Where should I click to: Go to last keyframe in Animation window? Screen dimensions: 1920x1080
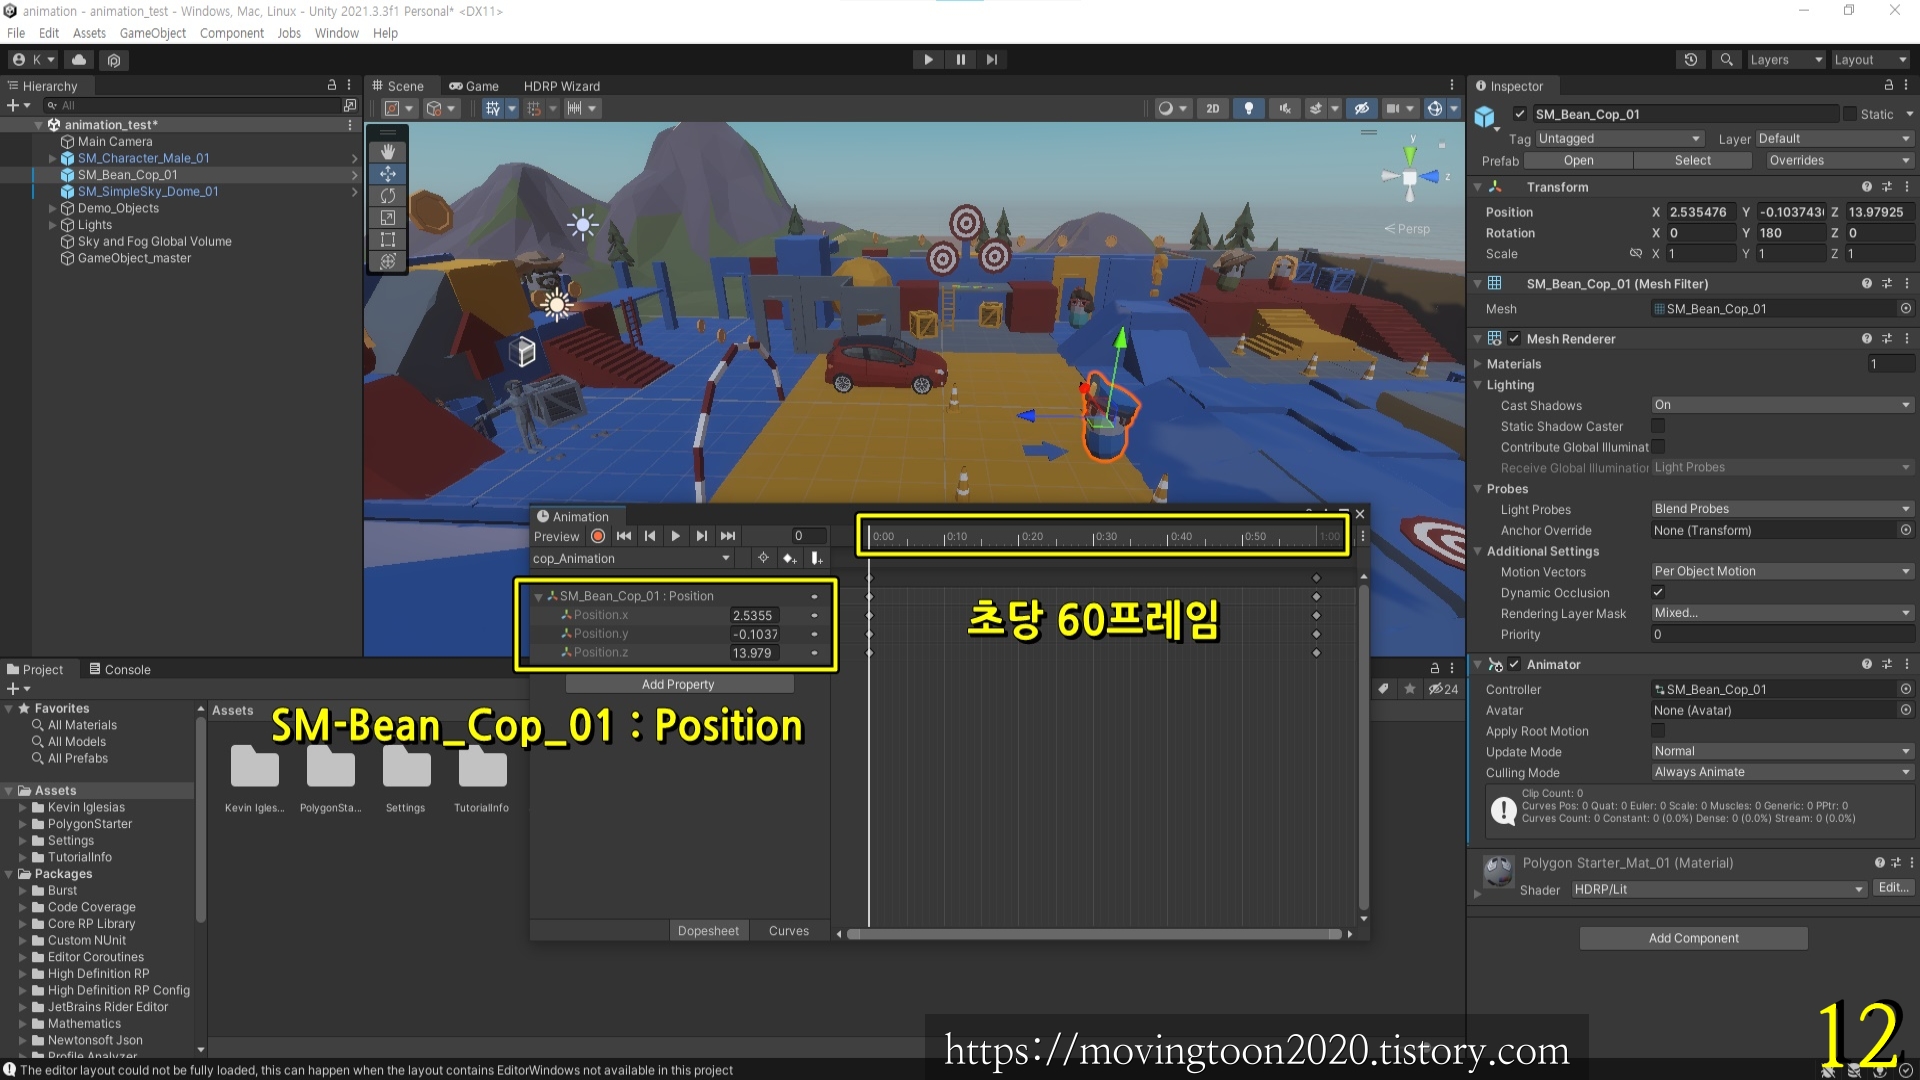tap(728, 536)
